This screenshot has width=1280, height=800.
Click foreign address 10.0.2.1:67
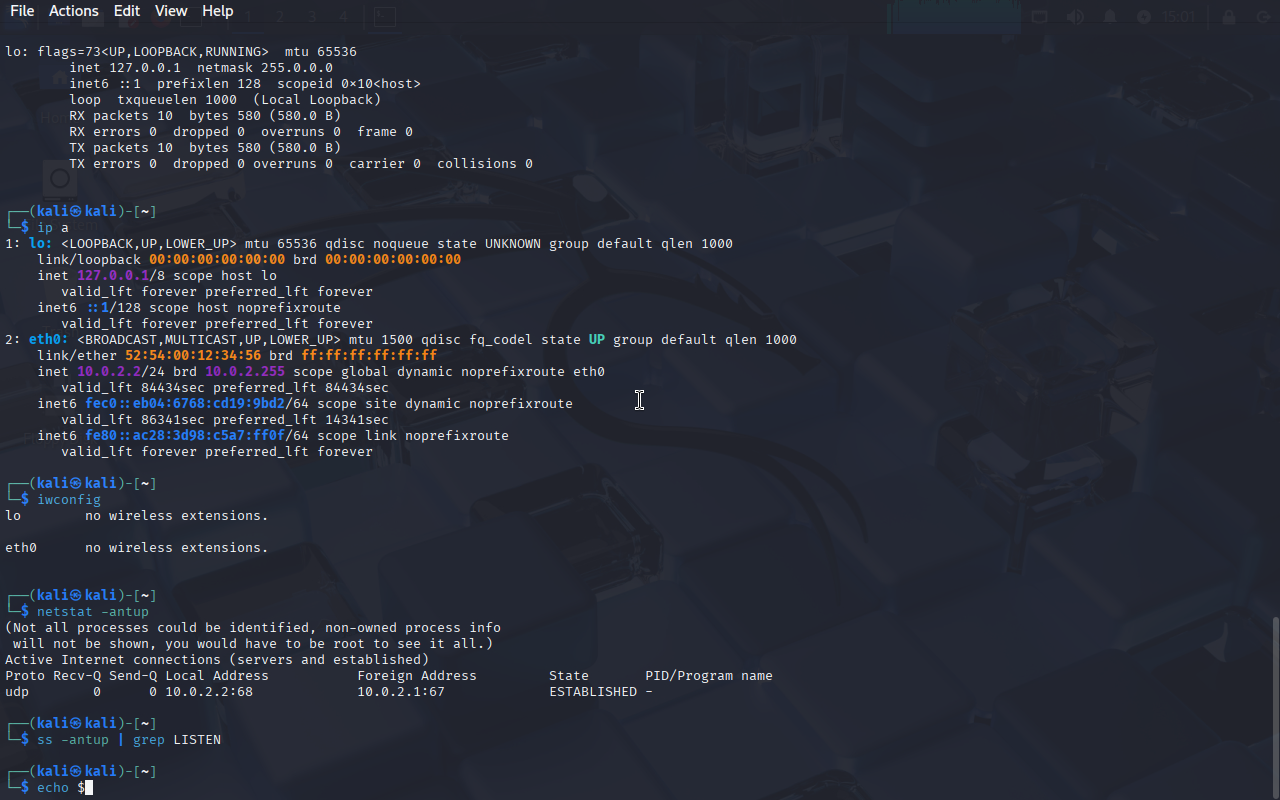click(401, 692)
